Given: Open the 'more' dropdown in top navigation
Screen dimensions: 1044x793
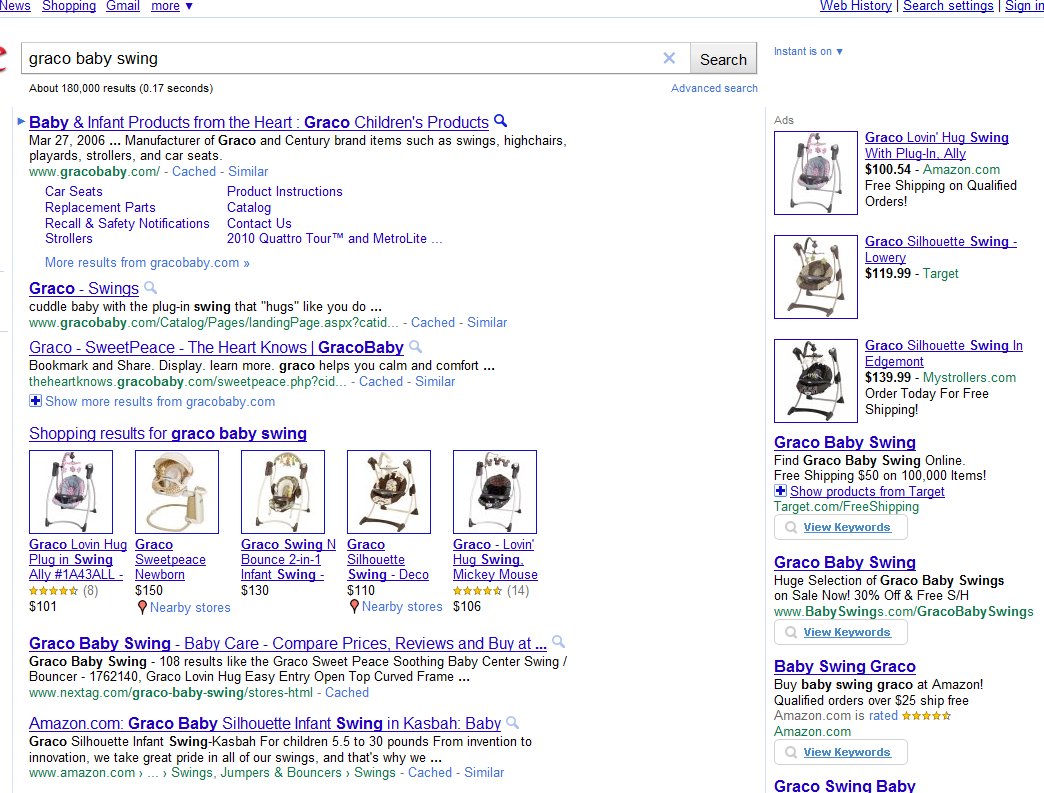Looking at the screenshot, I should pos(172,6).
